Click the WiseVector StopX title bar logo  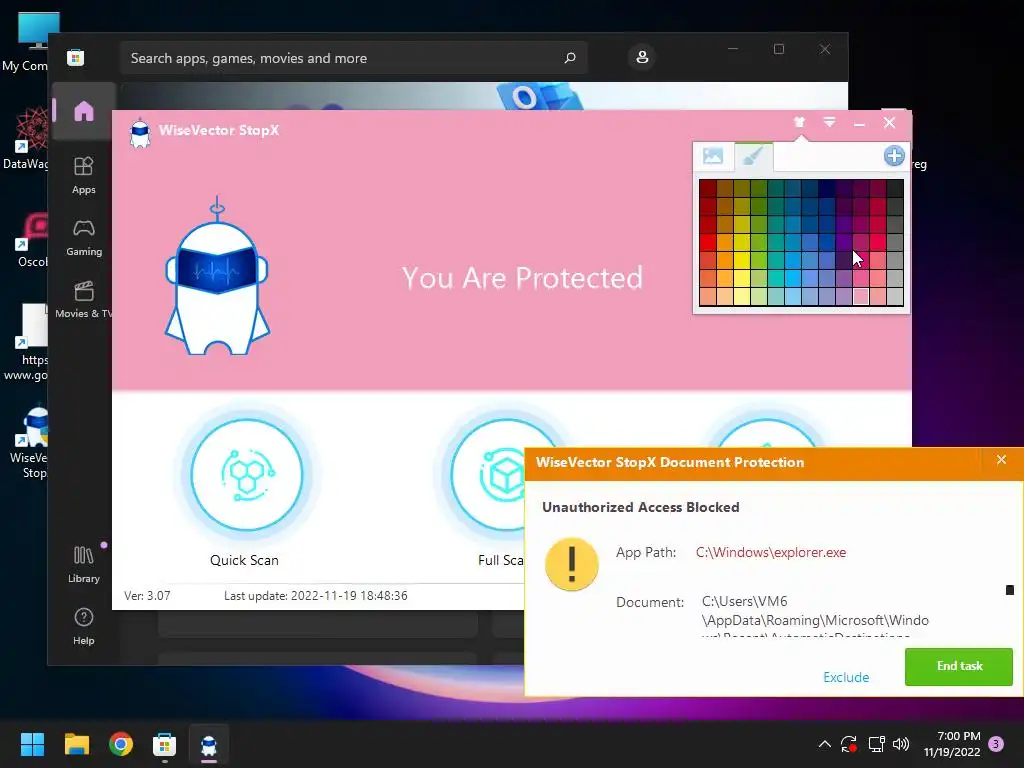click(x=140, y=133)
